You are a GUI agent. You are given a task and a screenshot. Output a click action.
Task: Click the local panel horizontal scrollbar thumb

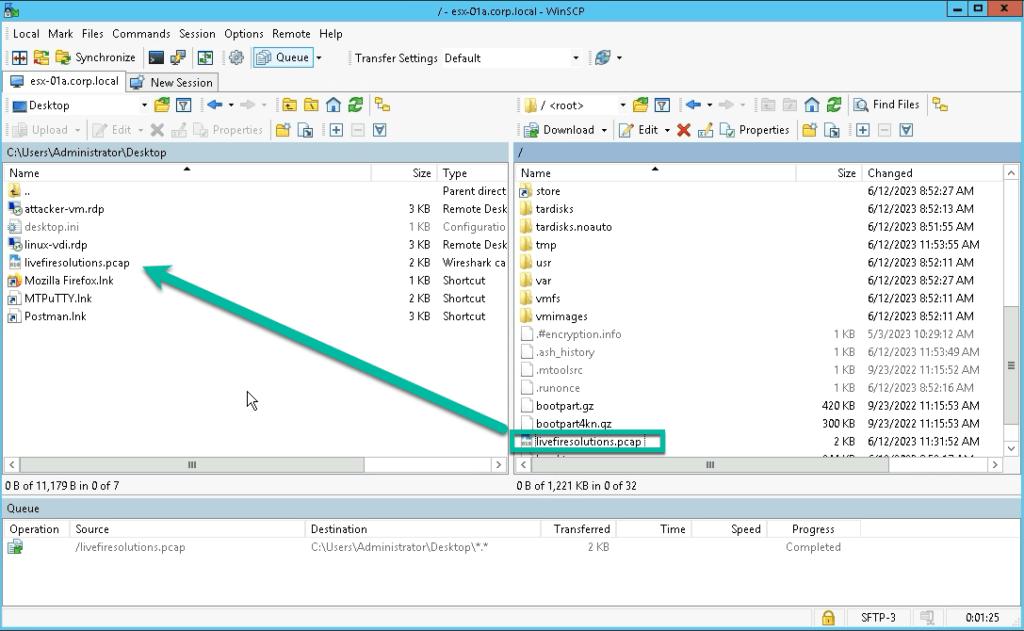(192, 465)
